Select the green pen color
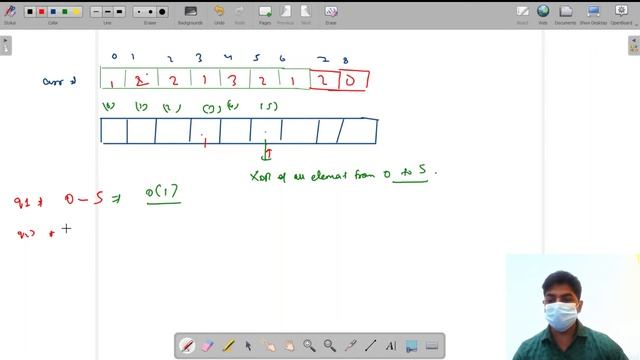This screenshot has width=640, height=360. click(64, 12)
